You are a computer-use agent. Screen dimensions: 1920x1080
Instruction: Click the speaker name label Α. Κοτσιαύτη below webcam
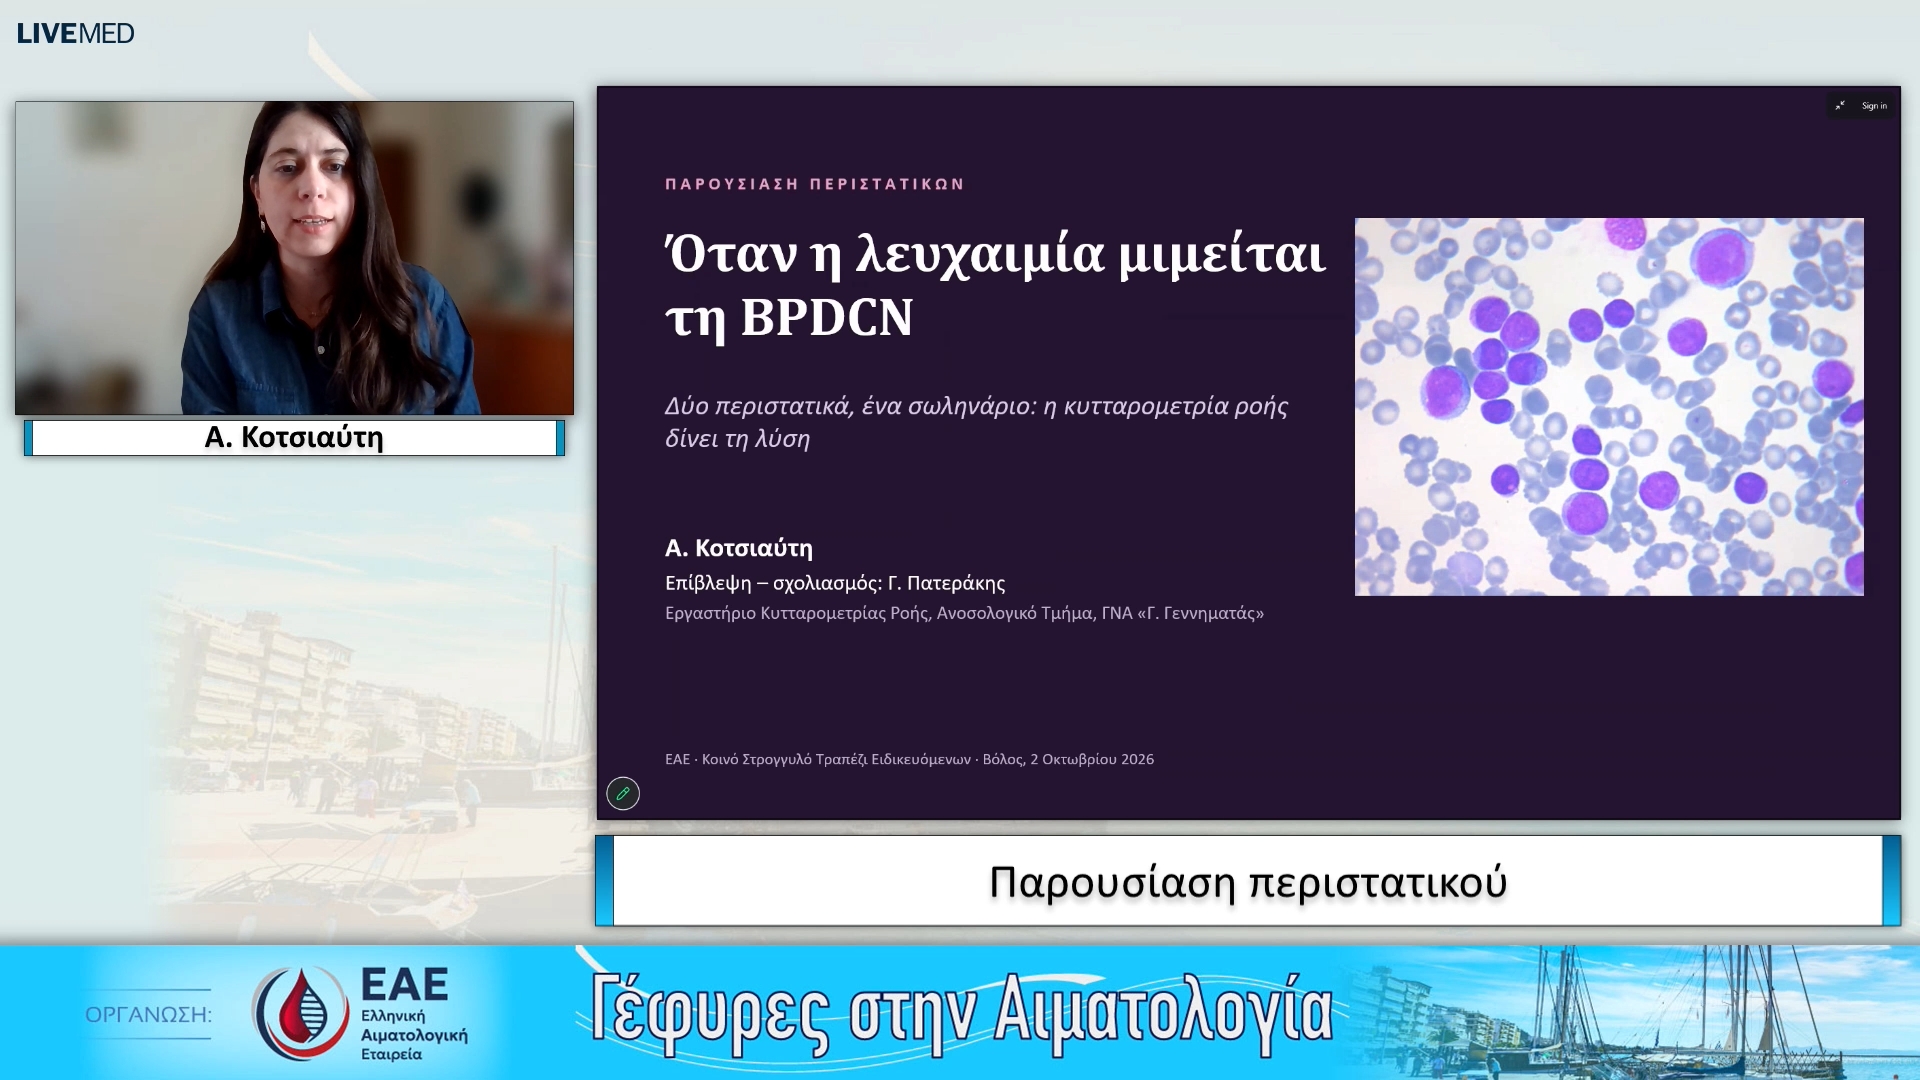pyautogui.click(x=294, y=438)
